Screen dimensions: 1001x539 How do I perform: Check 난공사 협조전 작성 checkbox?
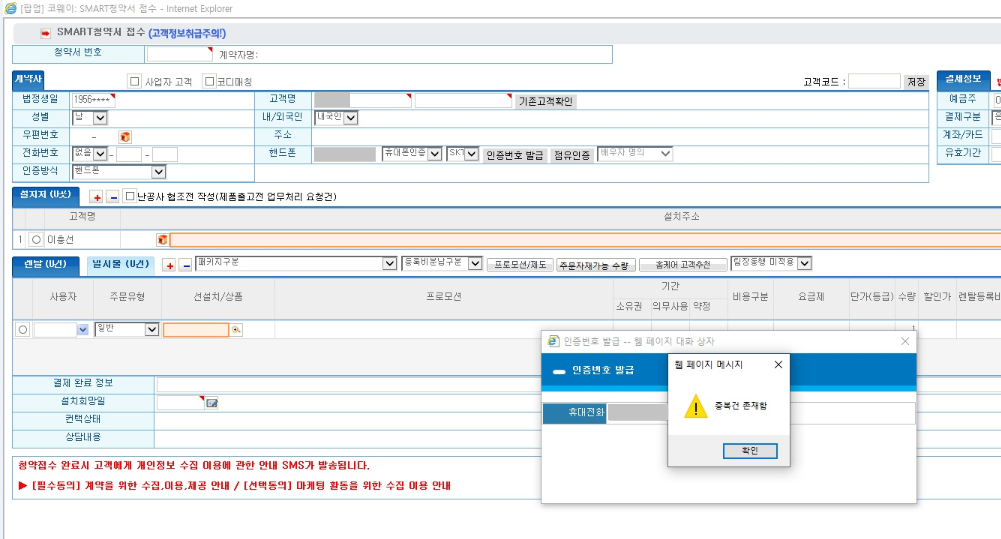click(130, 196)
